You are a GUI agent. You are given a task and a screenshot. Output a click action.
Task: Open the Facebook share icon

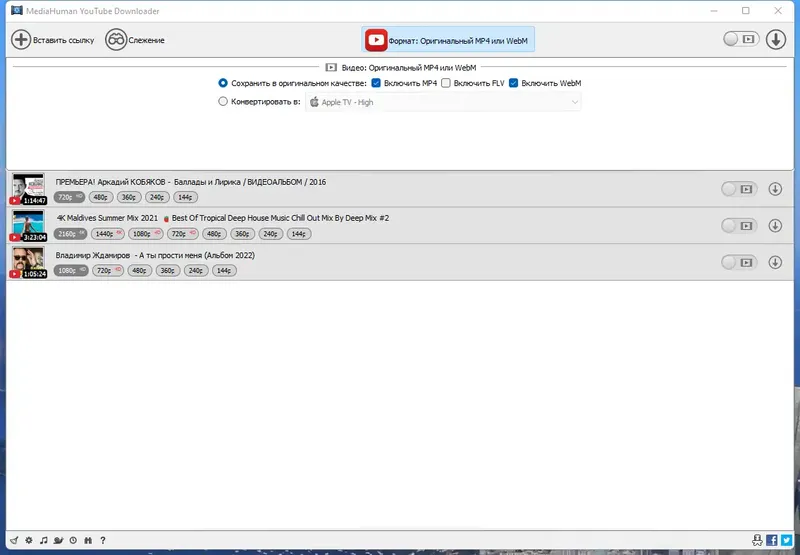772,540
